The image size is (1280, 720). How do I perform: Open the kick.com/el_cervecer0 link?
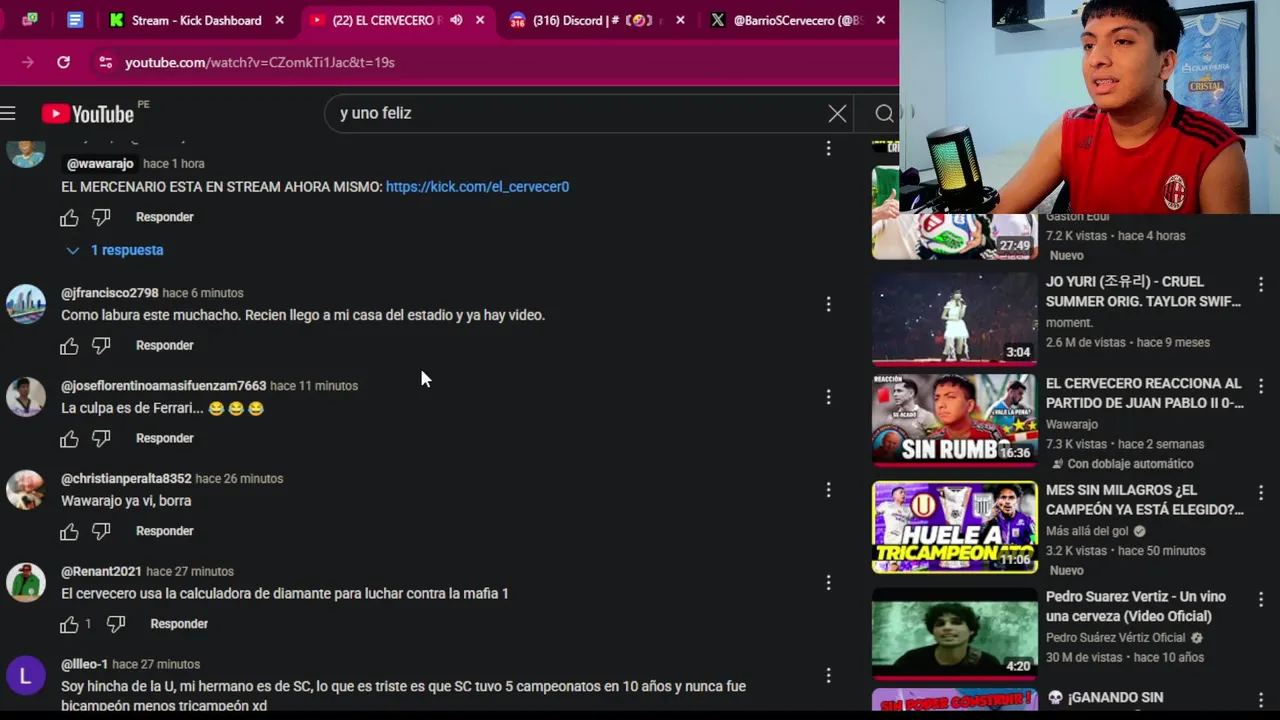[x=477, y=187]
